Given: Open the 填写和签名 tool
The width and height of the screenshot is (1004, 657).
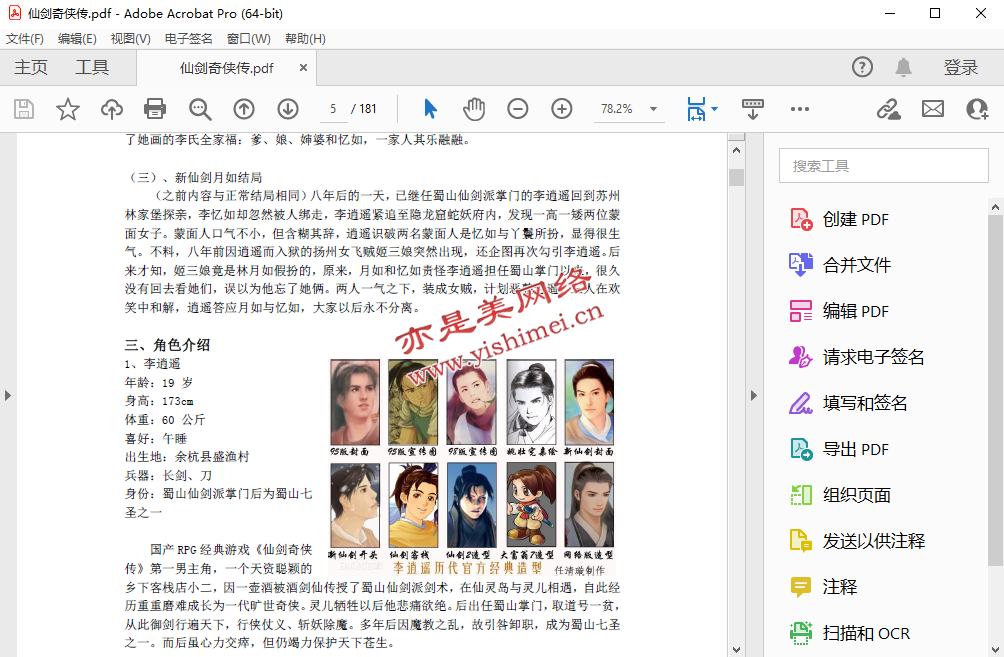Looking at the screenshot, I should tap(848, 403).
